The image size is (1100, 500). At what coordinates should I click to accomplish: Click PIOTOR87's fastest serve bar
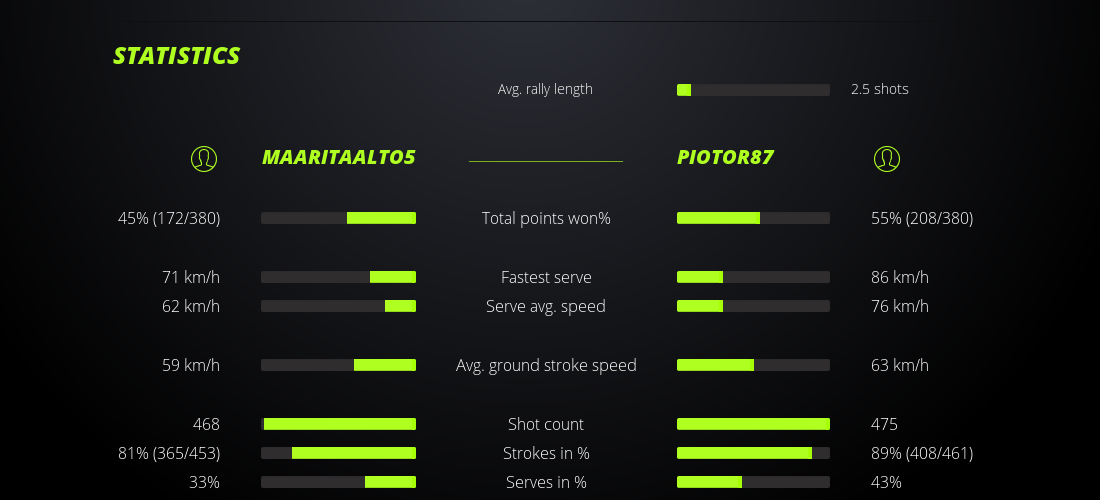coord(753,277)
